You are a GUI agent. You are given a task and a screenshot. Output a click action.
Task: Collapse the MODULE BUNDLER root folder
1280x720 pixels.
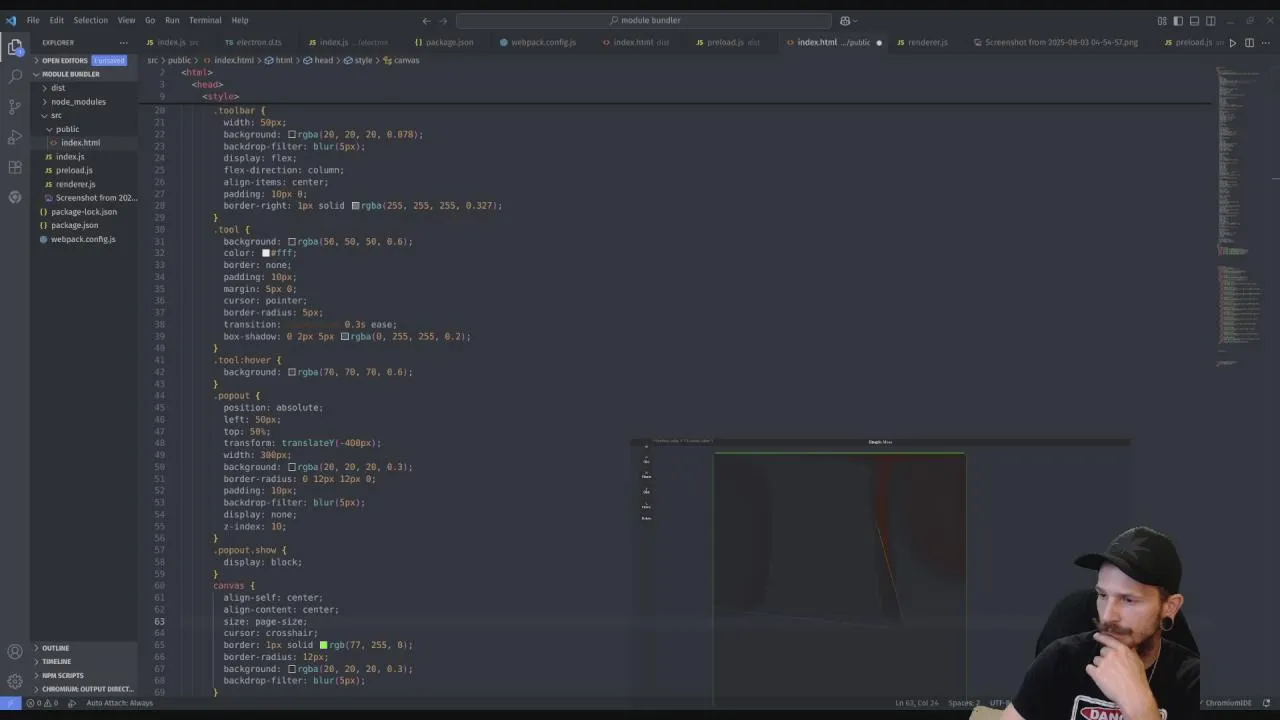tap(70, 74)
